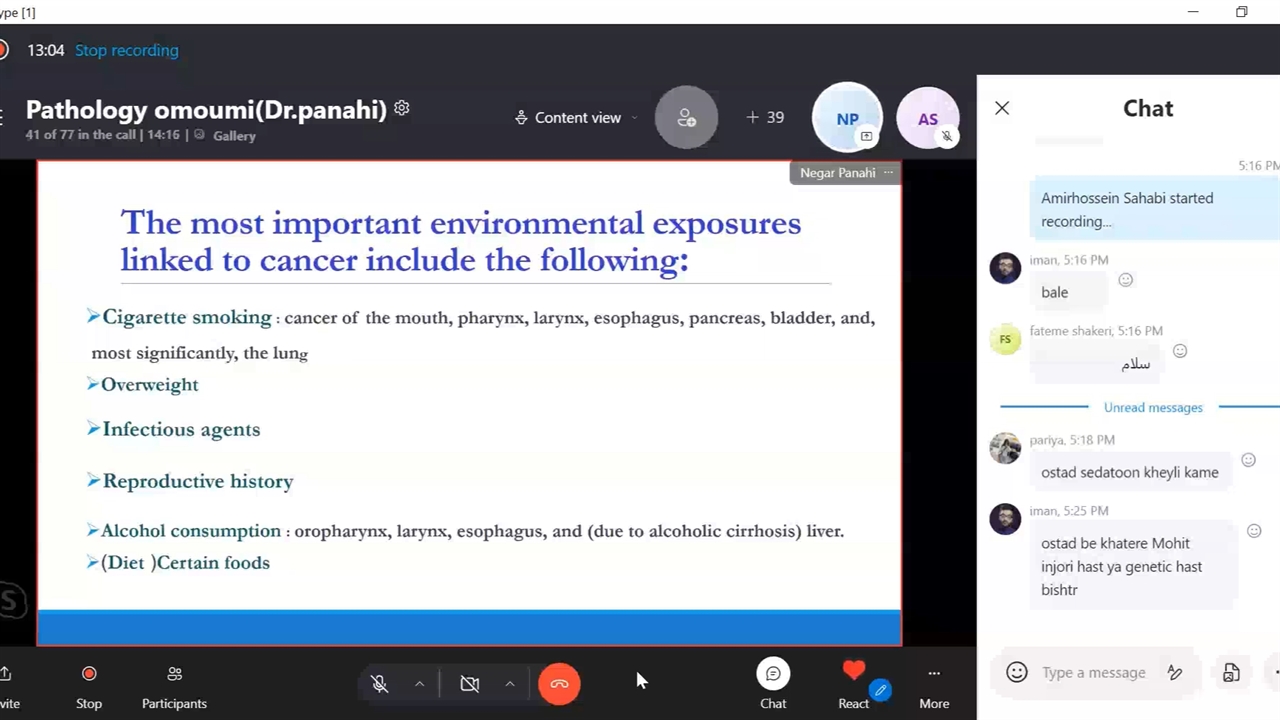Click the Type a message field
Image resolution: width=1280 pixels, height=720 pixels.
point(1093,673)
